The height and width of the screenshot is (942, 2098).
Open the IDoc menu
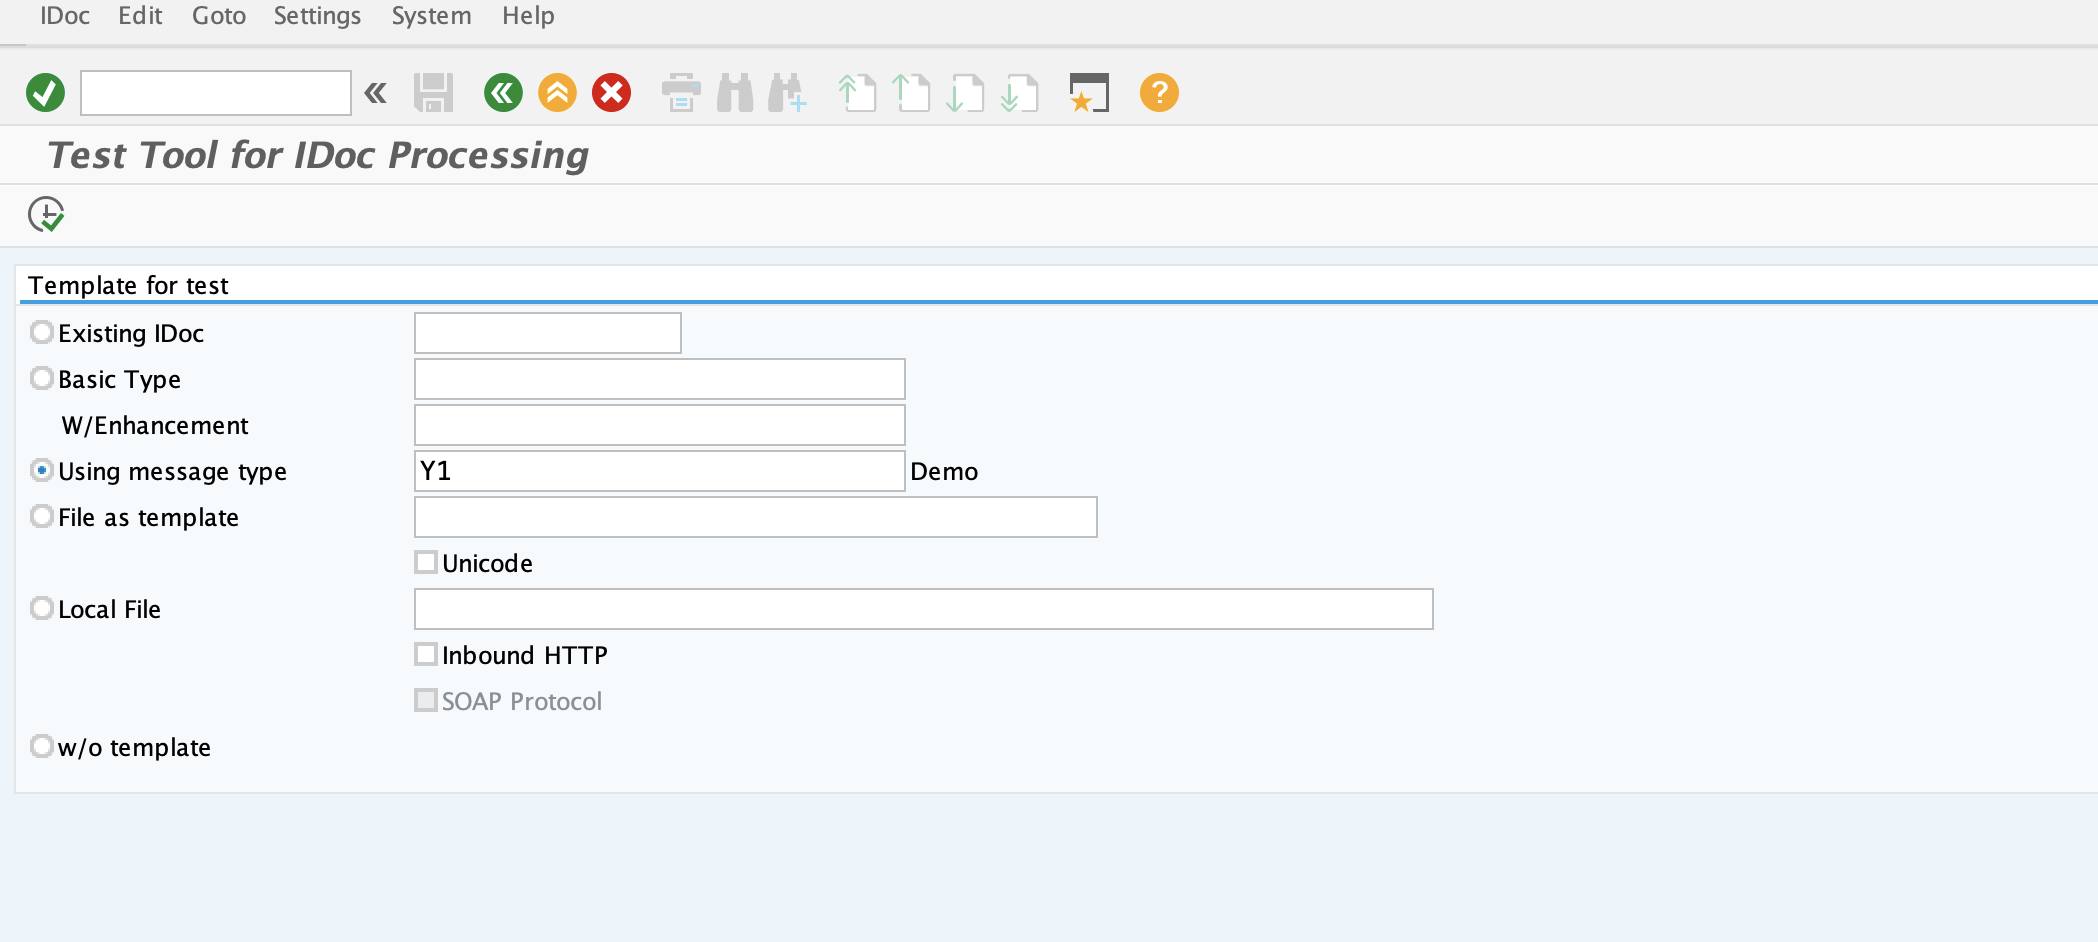pyautogui.click(x=64, y=15)
